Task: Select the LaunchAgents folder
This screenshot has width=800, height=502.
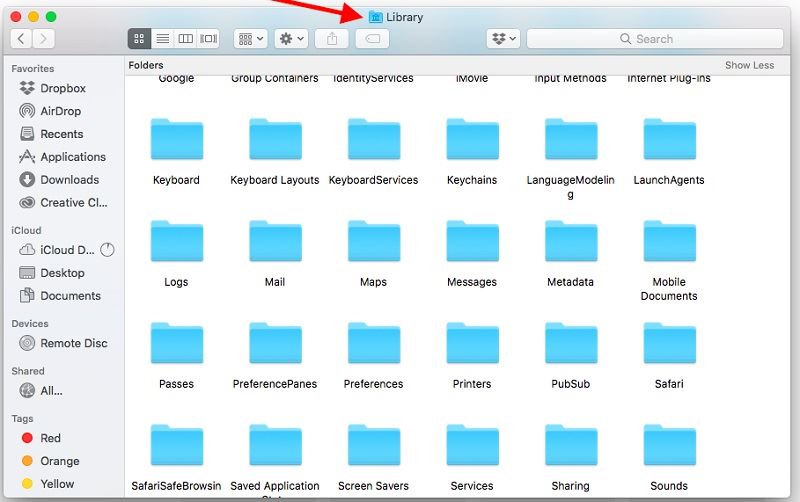Action: (x=669, y=139)
